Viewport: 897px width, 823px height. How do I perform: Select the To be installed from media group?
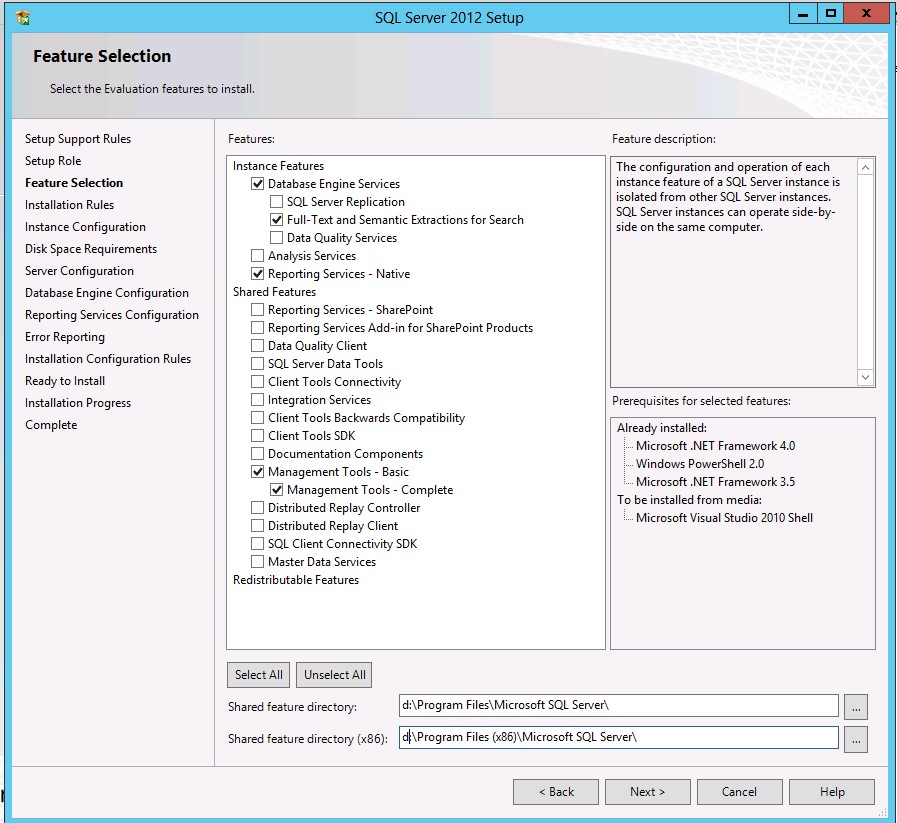tap(689, 500)
